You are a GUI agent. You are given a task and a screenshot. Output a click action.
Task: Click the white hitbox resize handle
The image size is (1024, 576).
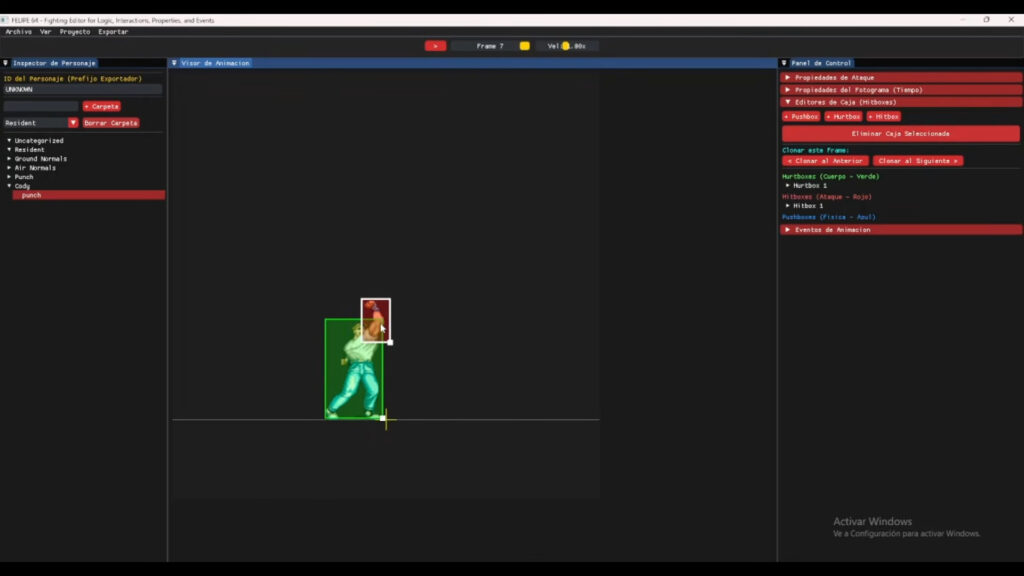pos(390,342)
